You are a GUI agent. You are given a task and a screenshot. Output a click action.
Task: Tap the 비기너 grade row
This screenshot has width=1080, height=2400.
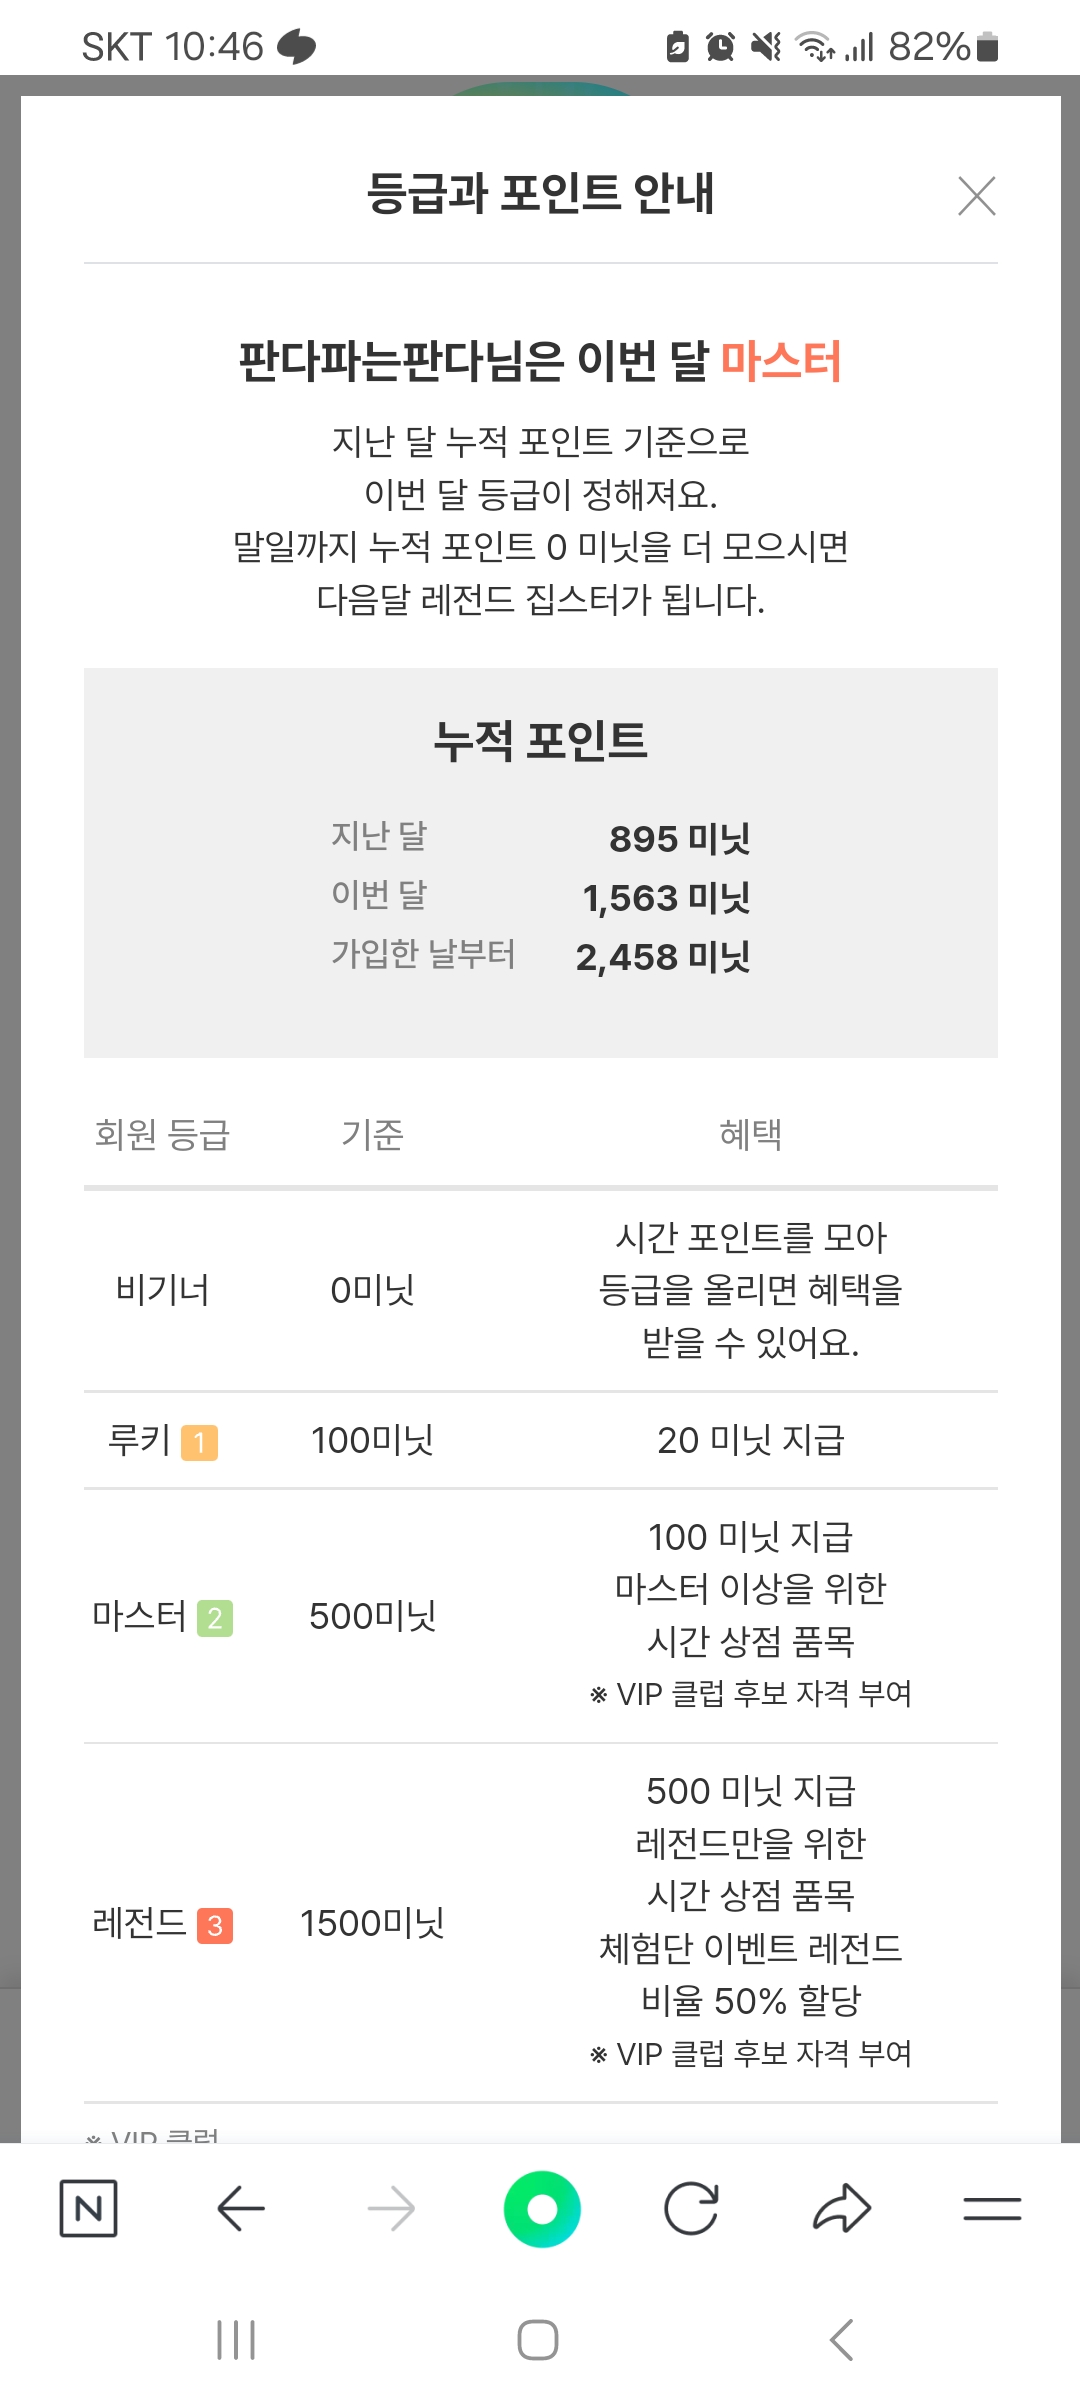(540, 1290)
